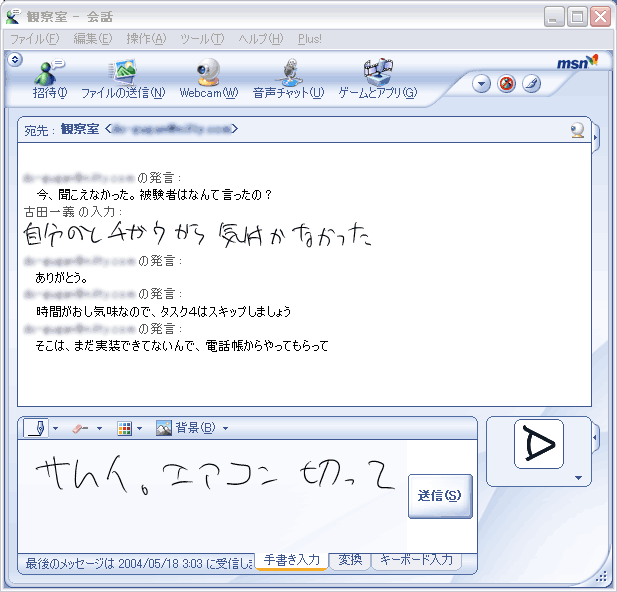
Task: Expand color palette dropdown arrow
Action: [x=139, y=428]
